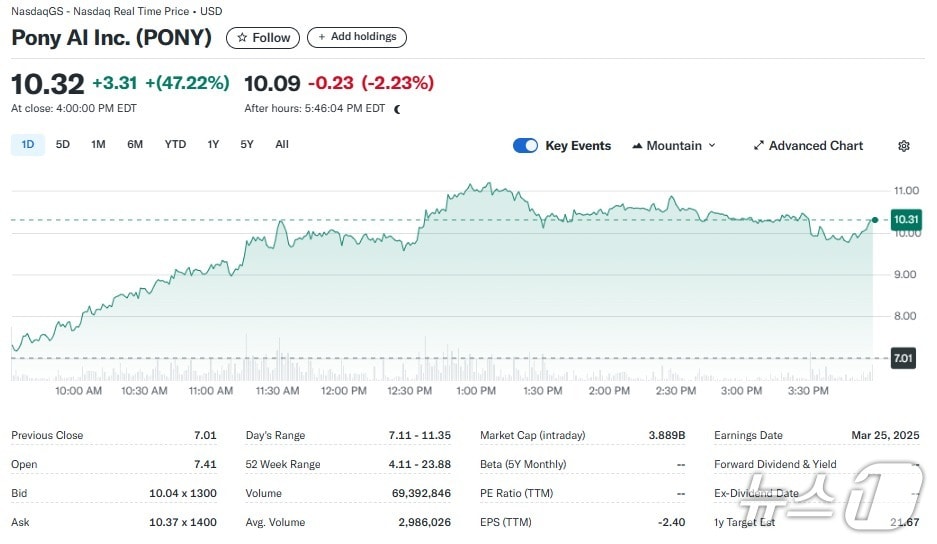Select the 6M range tab
The height and width of the screenshot is (544, 937).
click(135, 145)
